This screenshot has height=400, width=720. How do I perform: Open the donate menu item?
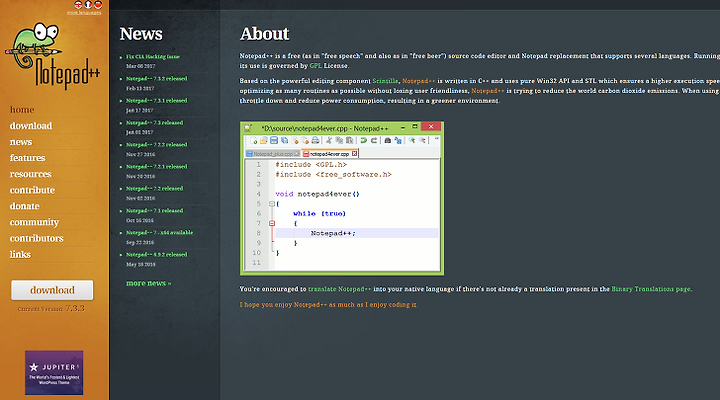(24, 206)
